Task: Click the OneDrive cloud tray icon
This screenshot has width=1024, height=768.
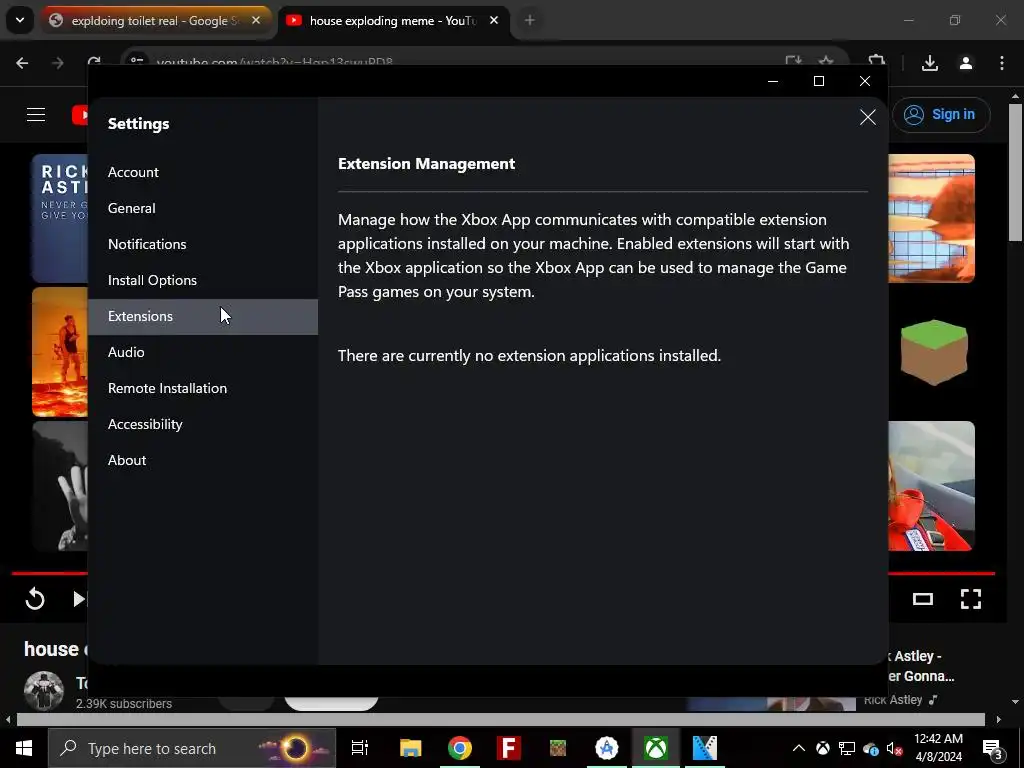Action: click(x=871, y=748)
